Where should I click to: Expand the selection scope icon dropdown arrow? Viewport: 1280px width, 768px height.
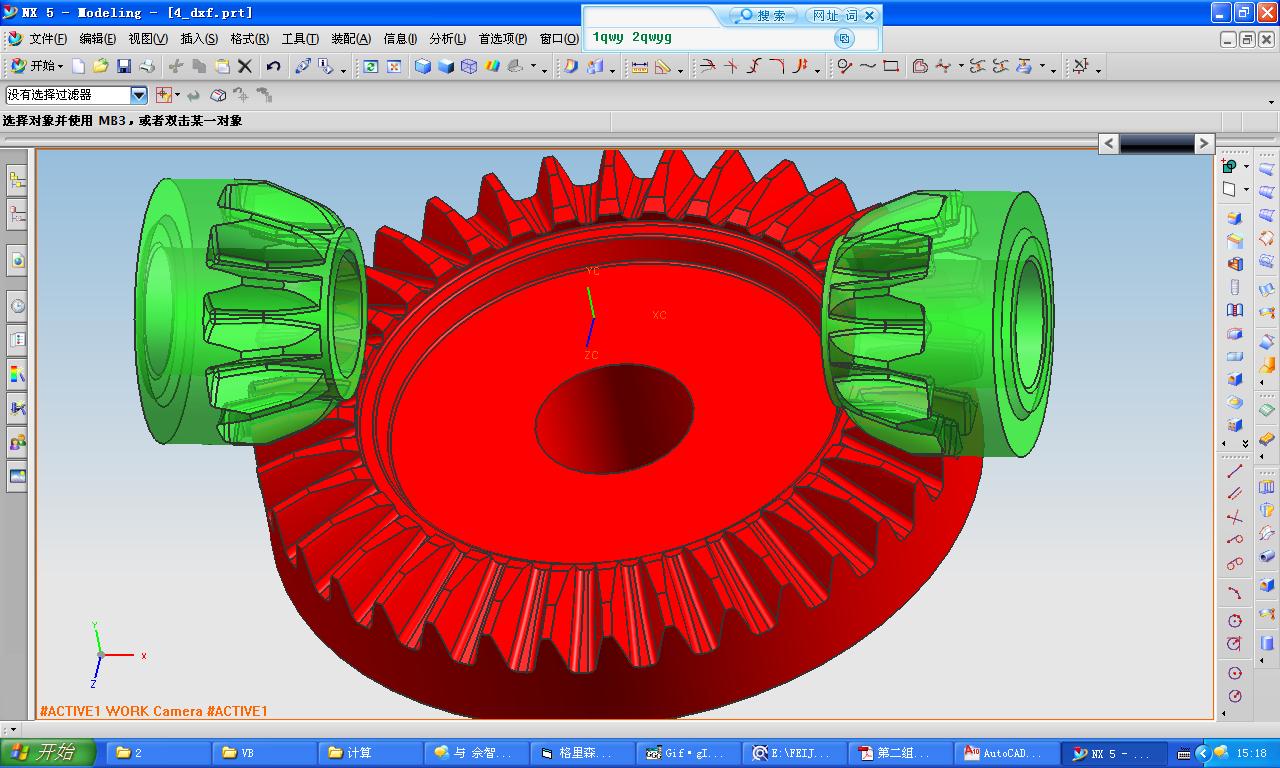pos(177,96)
